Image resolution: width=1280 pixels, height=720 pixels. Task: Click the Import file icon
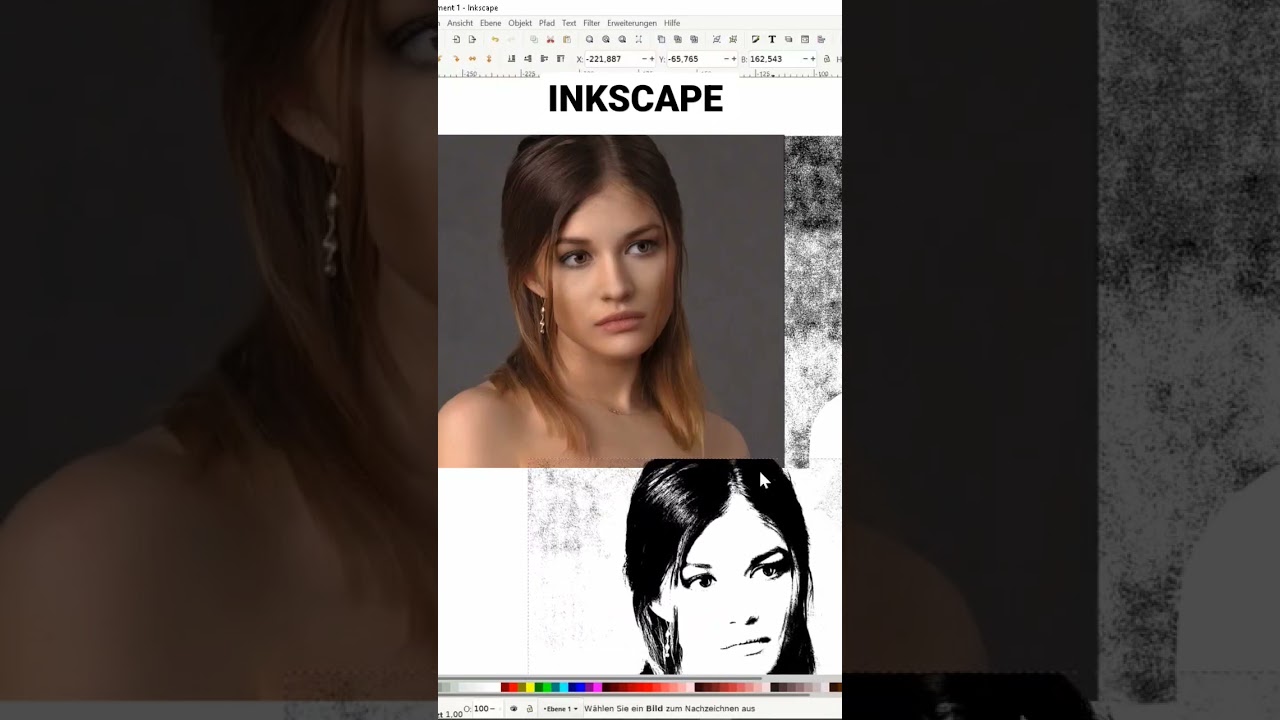456,40
